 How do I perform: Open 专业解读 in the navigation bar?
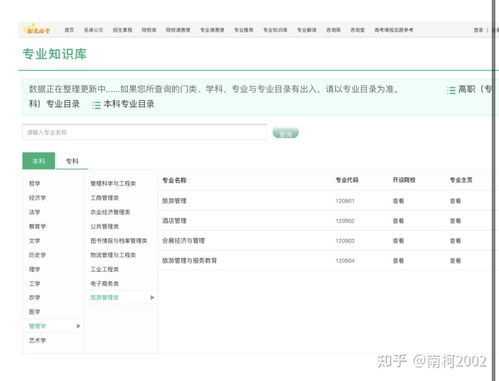coord(307,30)
